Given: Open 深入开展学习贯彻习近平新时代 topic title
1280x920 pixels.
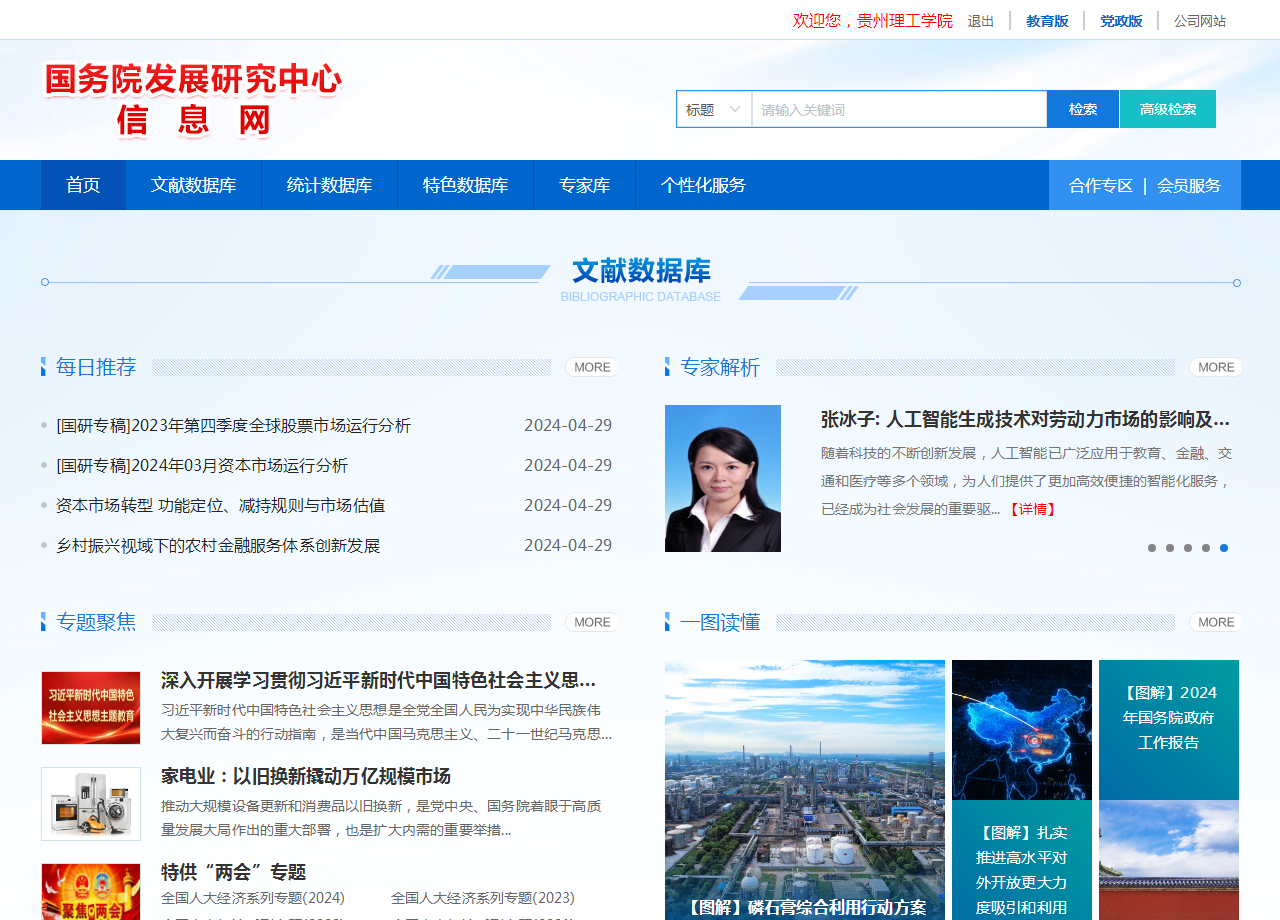Looking at the screenshot, I should click(378, 681).
